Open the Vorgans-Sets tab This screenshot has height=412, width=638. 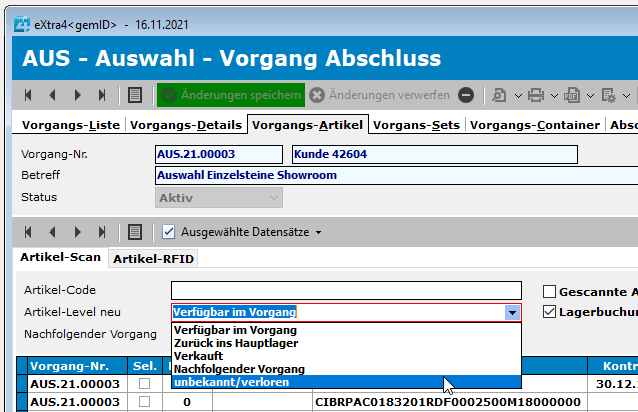point(416,125)
